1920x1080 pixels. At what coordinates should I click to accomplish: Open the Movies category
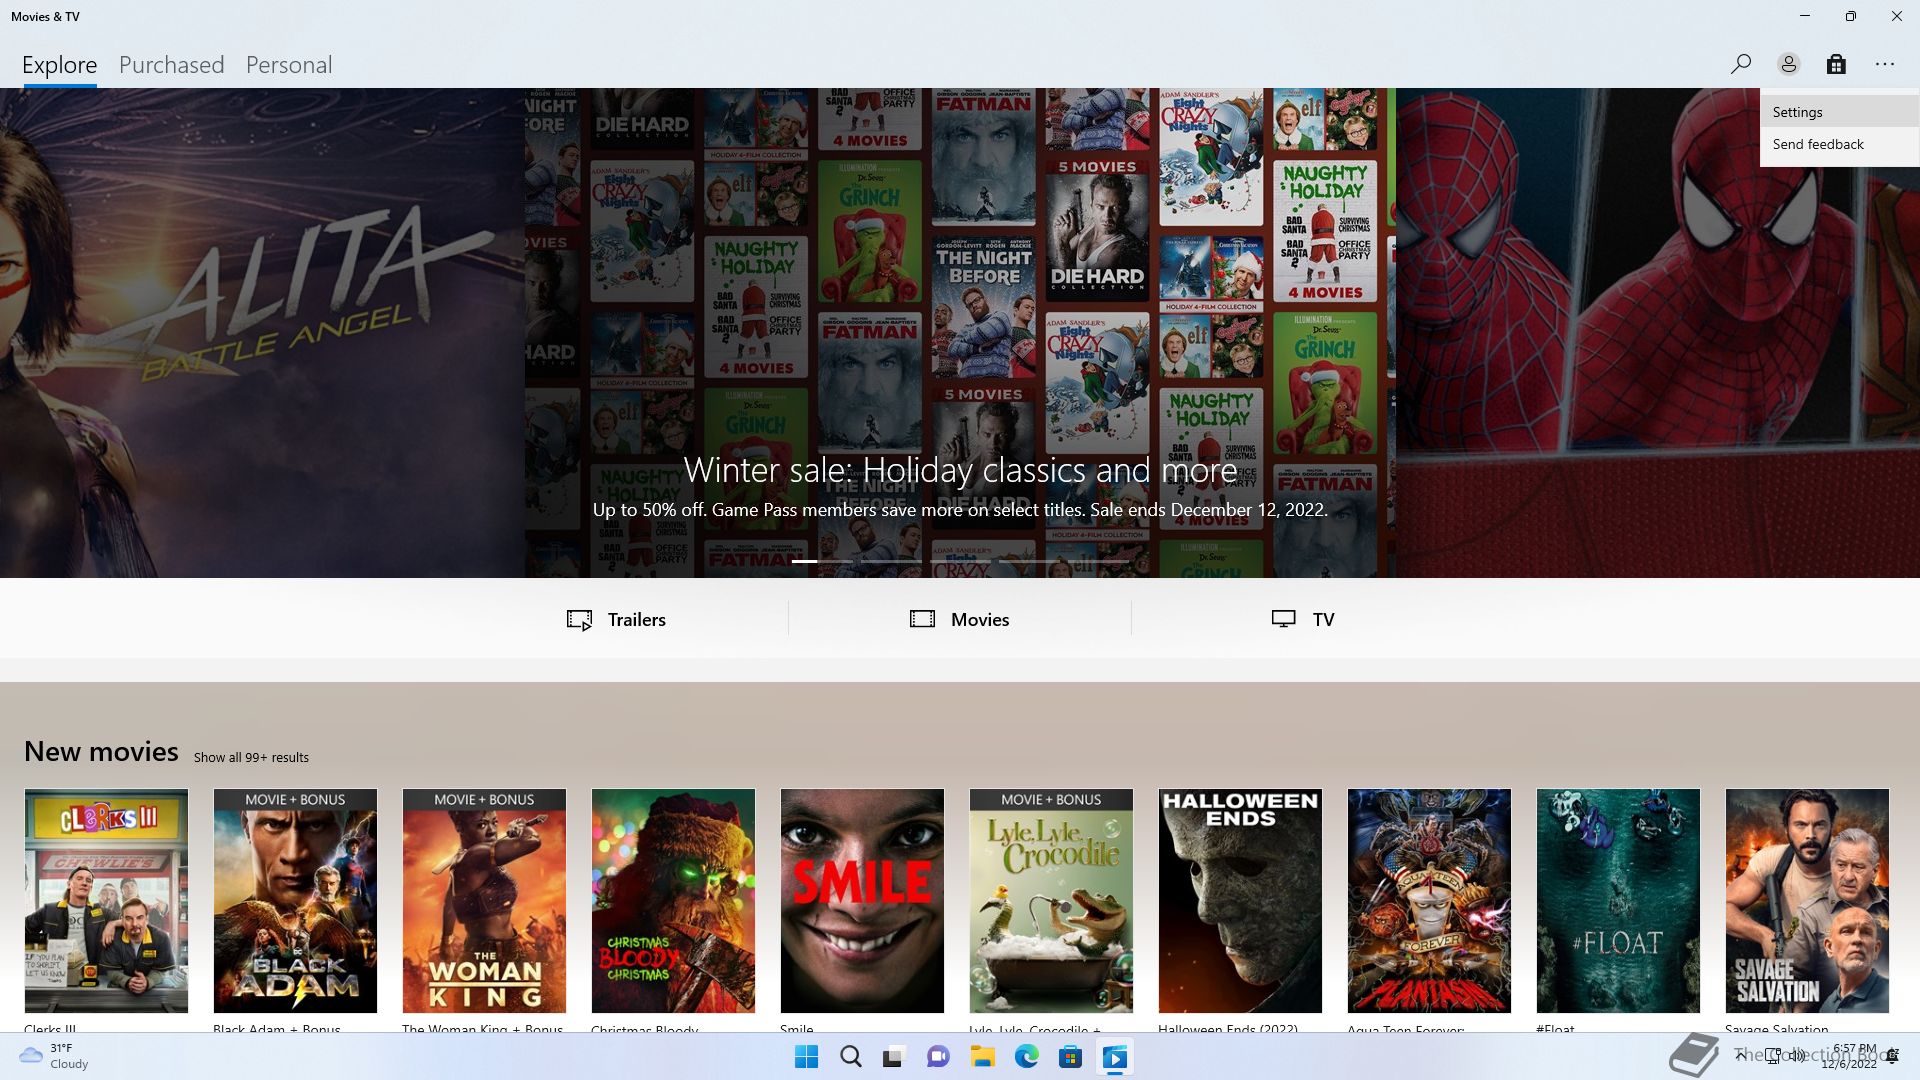(960, 619)
